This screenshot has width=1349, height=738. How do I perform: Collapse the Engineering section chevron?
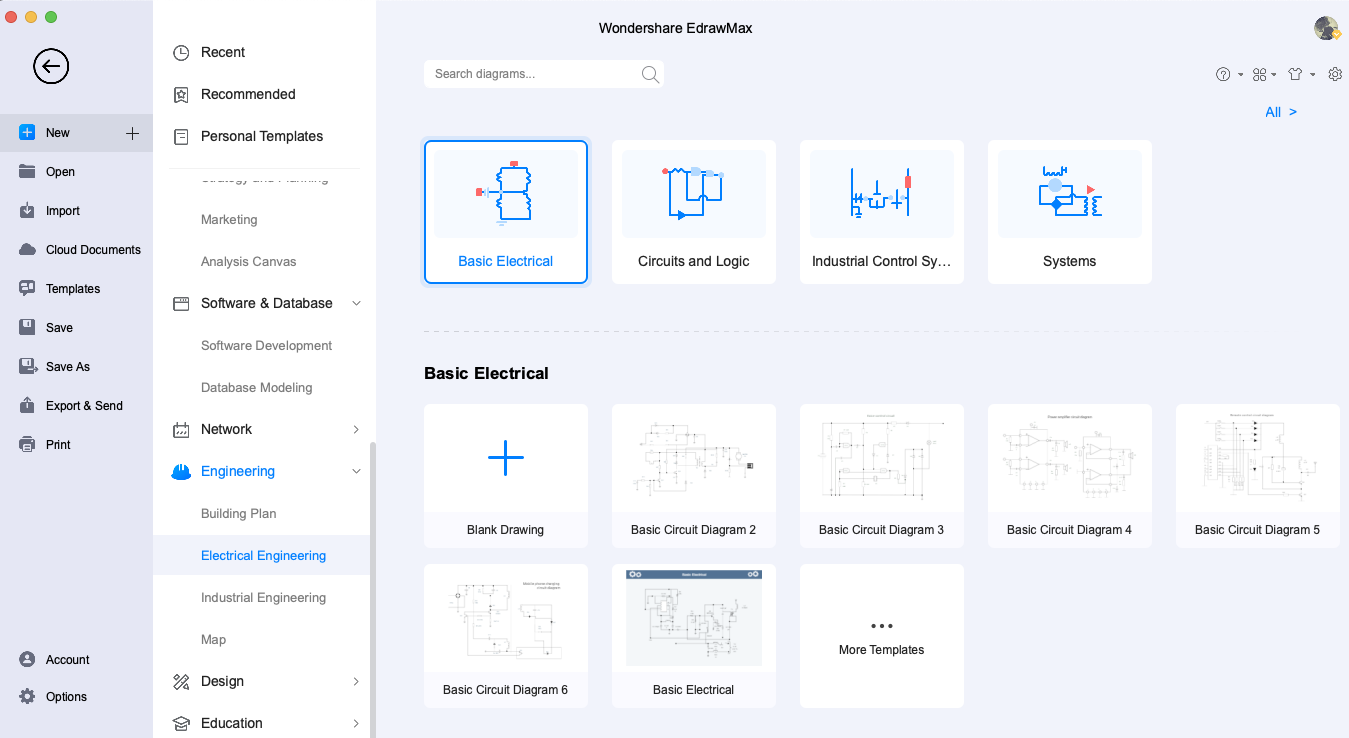coord(357,472)
